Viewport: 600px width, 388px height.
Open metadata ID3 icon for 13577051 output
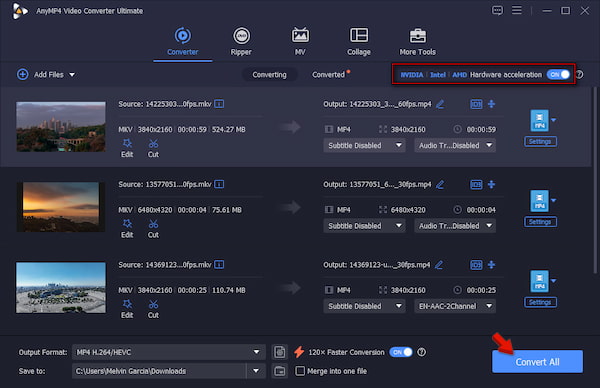click(x=476, y=184)
